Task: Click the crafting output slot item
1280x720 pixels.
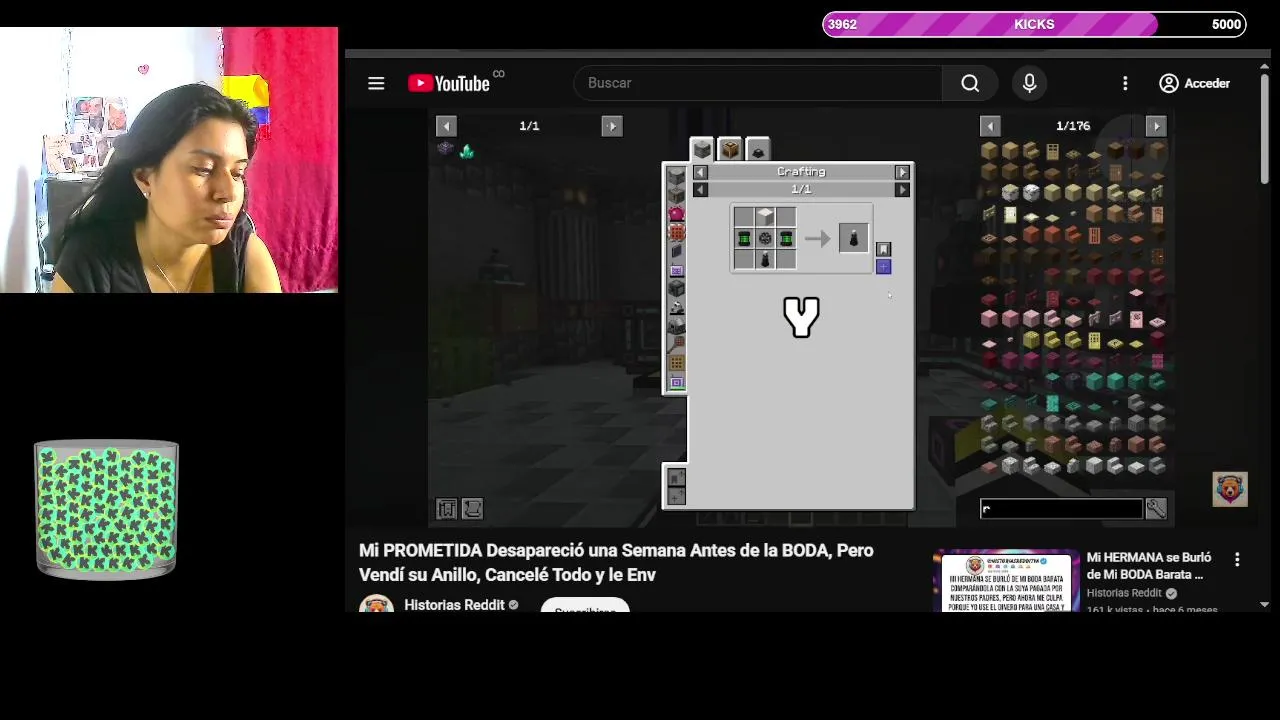Action: [853, 238]
